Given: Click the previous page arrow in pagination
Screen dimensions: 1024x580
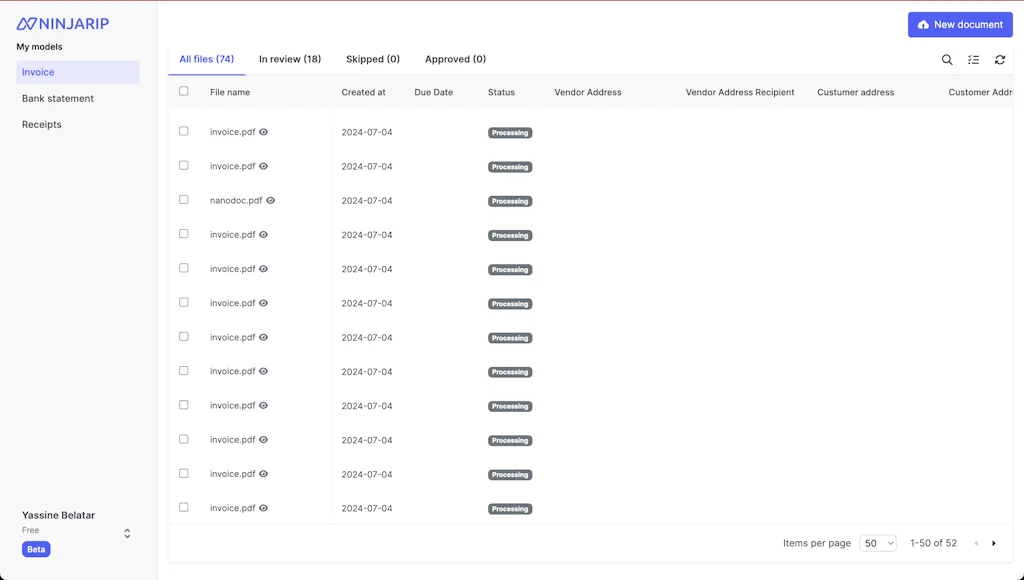Looking at the screenshot, I should (x=976, y=543).
